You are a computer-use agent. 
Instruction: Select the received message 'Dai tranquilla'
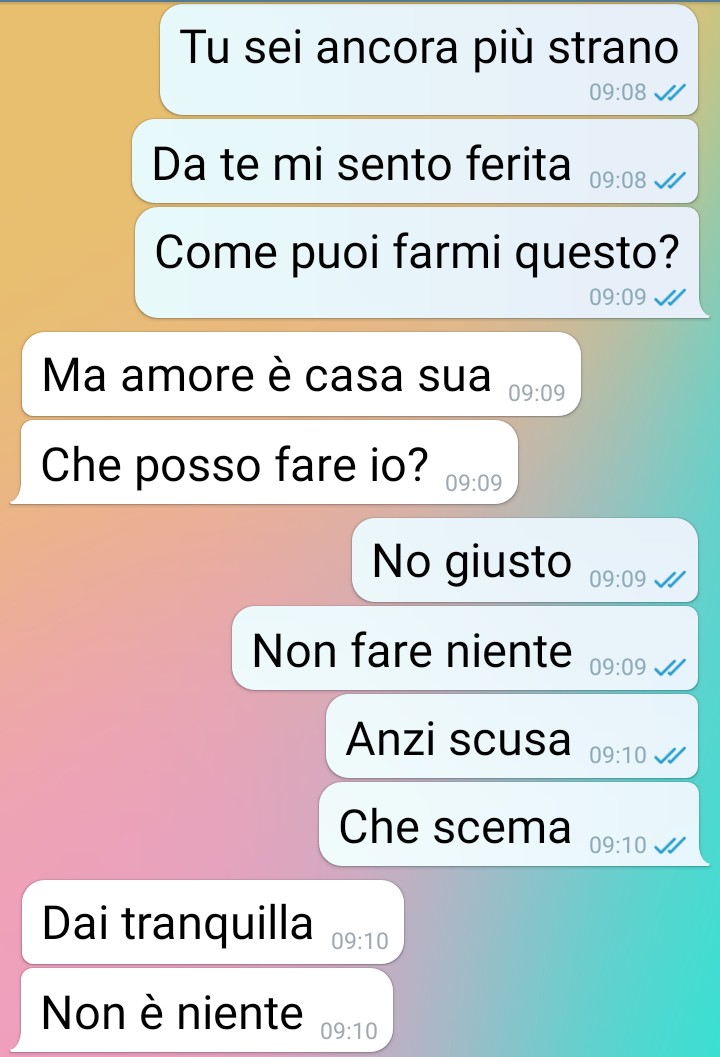[213, 922]
